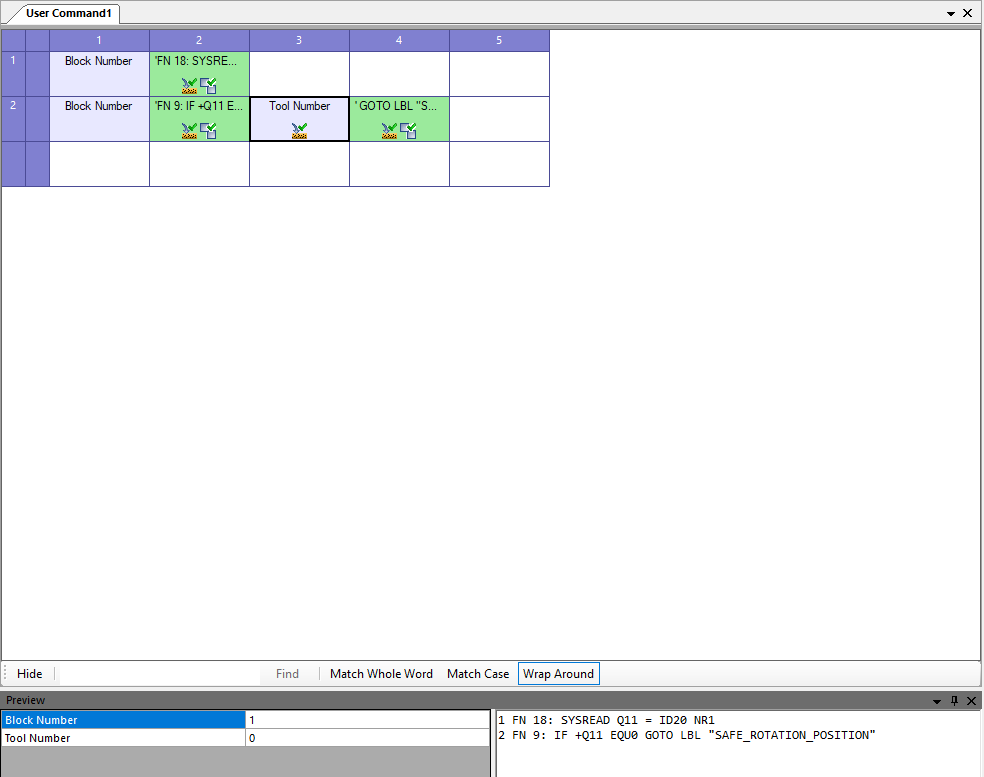Enable the Match Case option
Image resolution: width=984 pixels, height=777 pixels.
478,673
